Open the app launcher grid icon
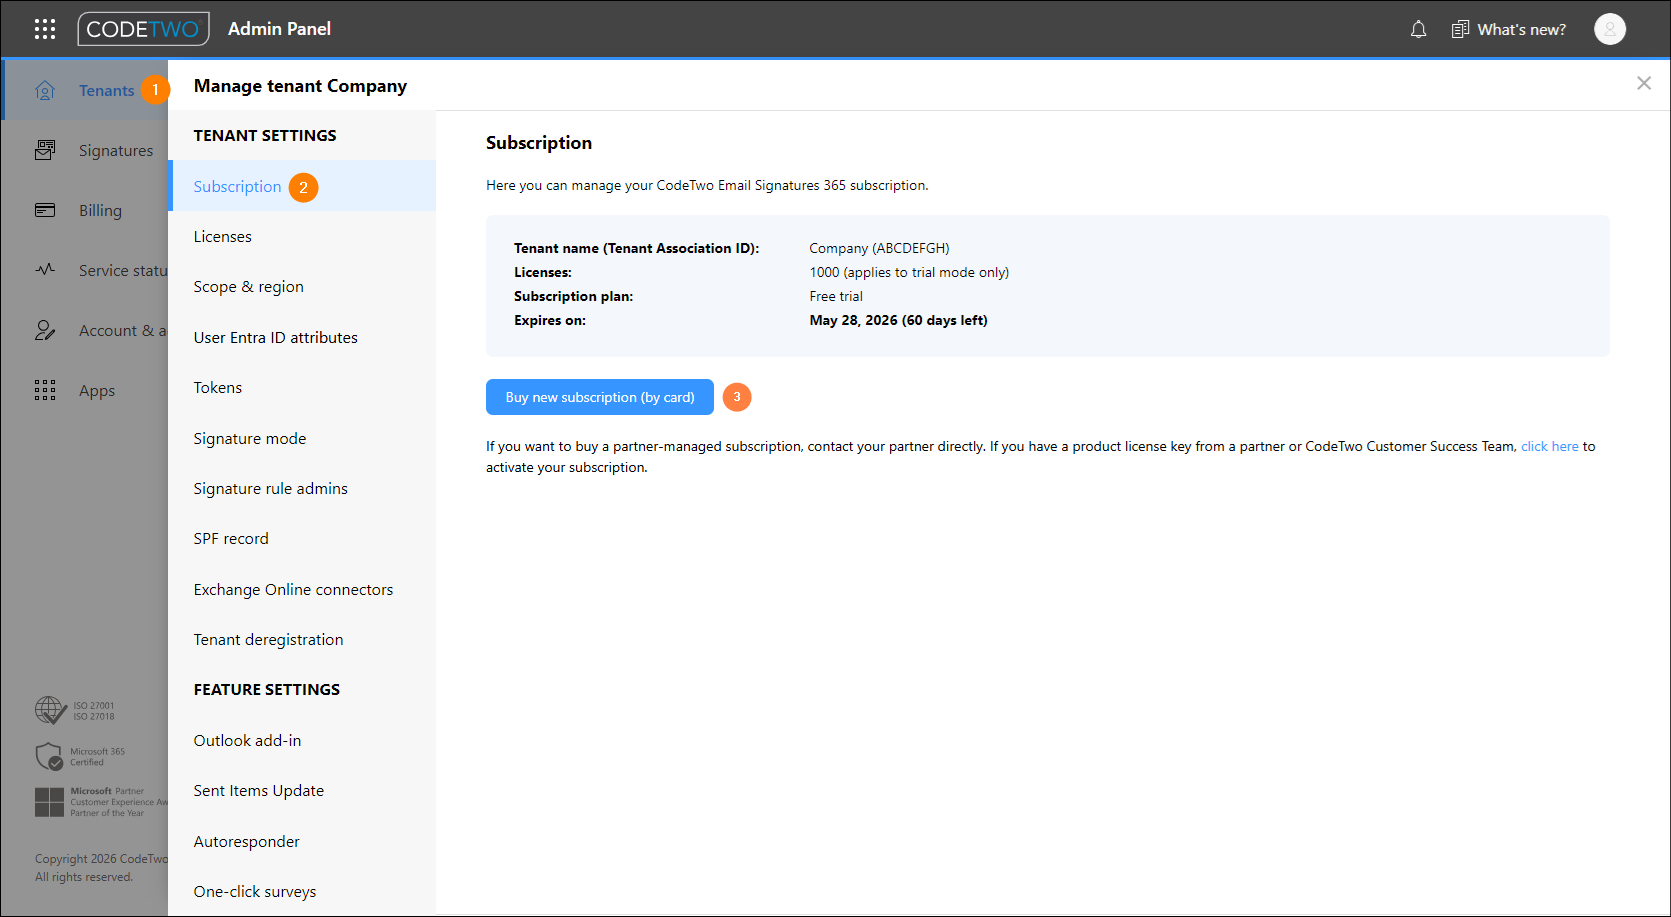 [45, 29]
